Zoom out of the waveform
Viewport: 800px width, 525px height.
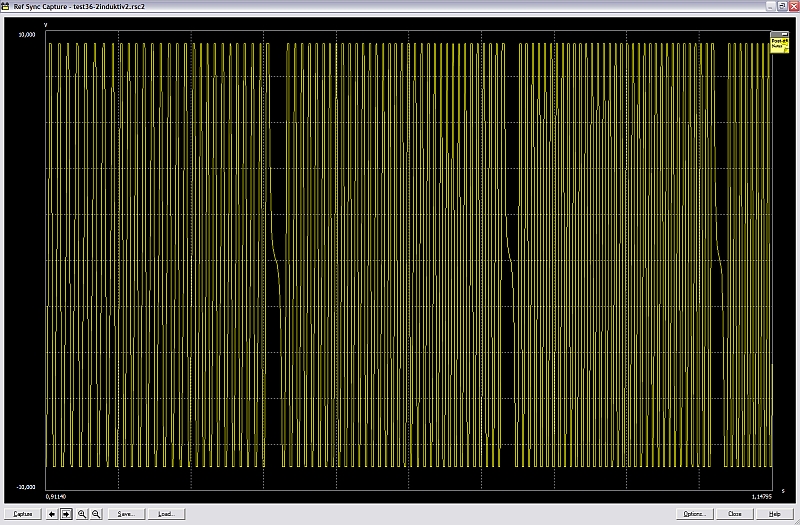coord(96,514)
